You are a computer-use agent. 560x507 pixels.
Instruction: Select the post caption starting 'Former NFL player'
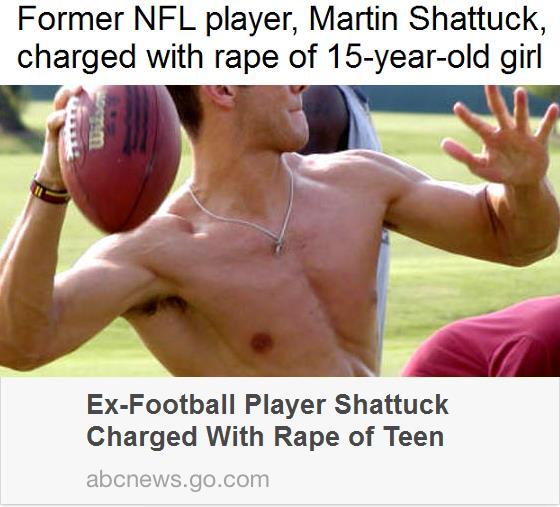[x=281, y=38]
